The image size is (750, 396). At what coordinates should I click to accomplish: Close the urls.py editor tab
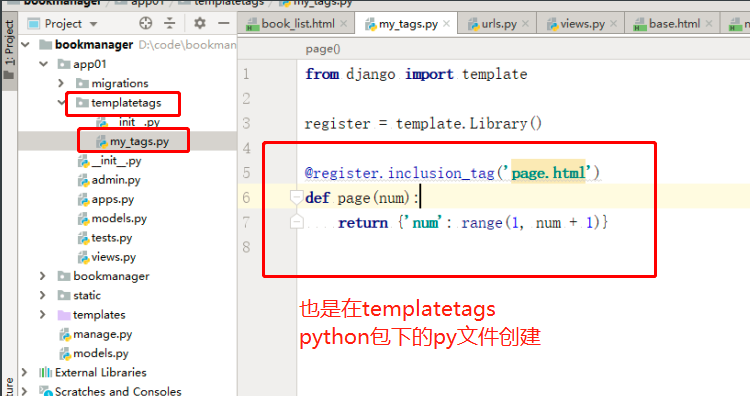click(525, 23)
